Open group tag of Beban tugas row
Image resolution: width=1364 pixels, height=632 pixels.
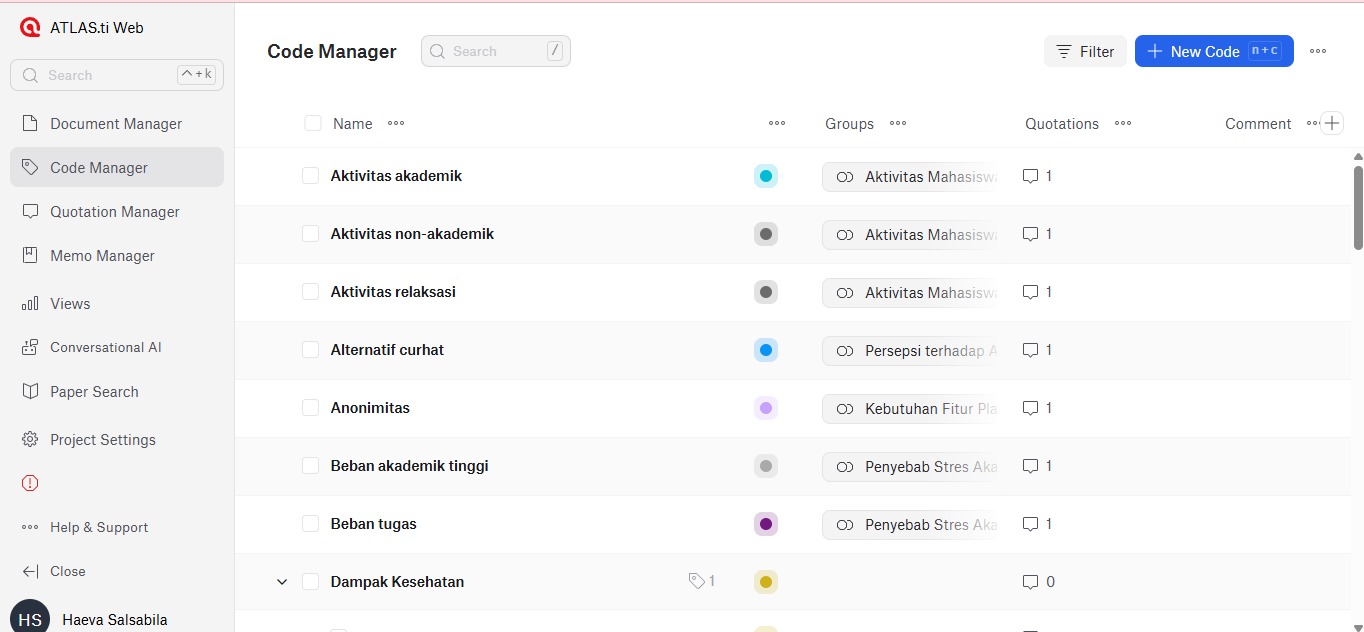pyautogui.click(x=910, y=525)
